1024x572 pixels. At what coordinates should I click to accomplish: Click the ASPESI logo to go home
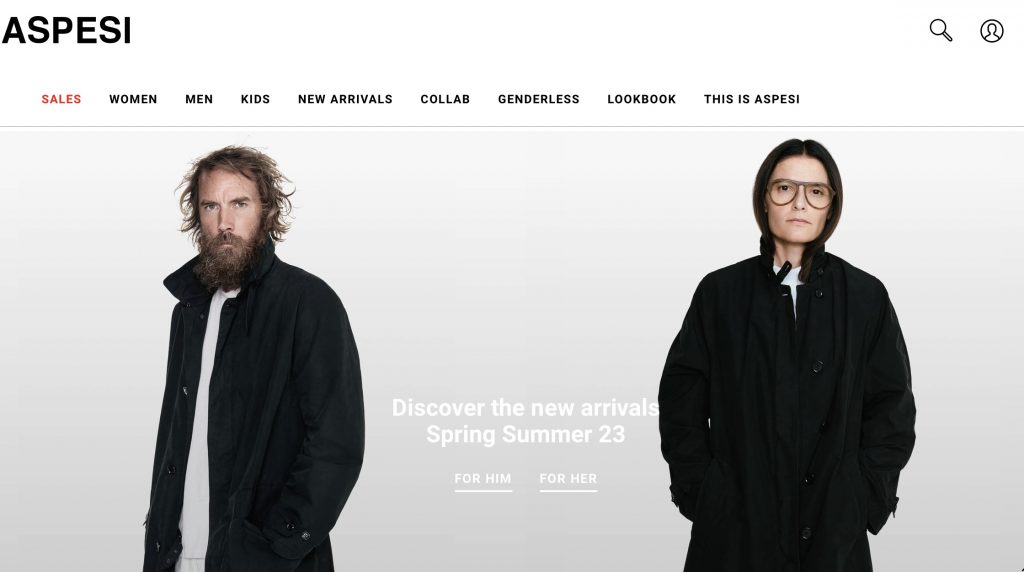point(67,31)
